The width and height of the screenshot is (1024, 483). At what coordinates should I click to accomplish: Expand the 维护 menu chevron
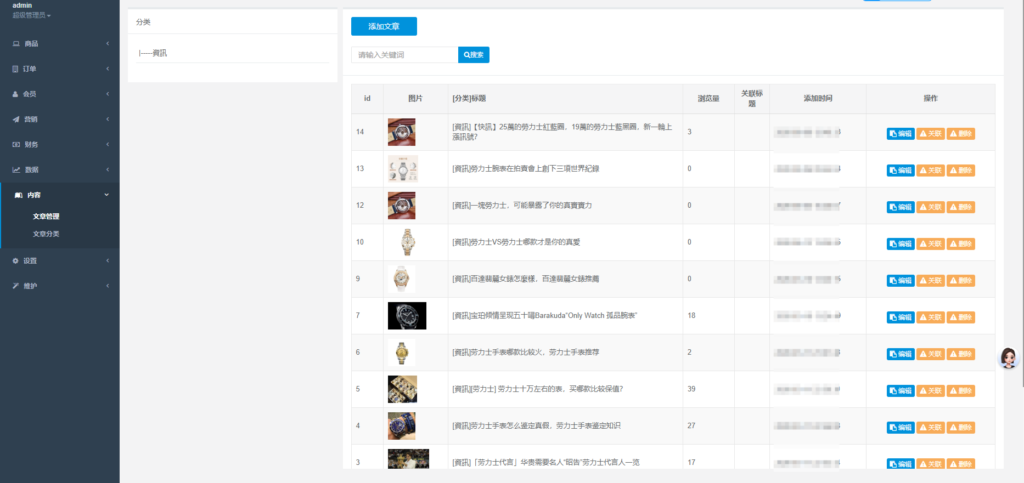point(107,286)
